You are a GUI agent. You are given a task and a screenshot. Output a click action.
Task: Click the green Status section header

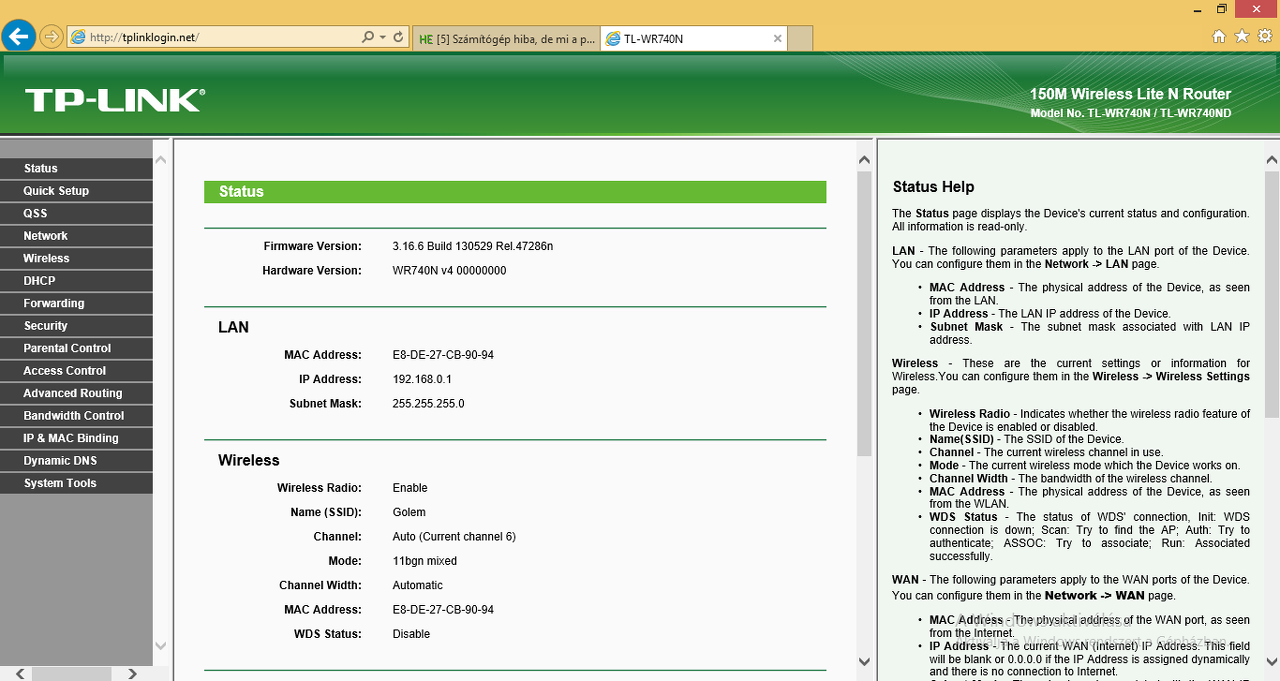pos(515,191)
